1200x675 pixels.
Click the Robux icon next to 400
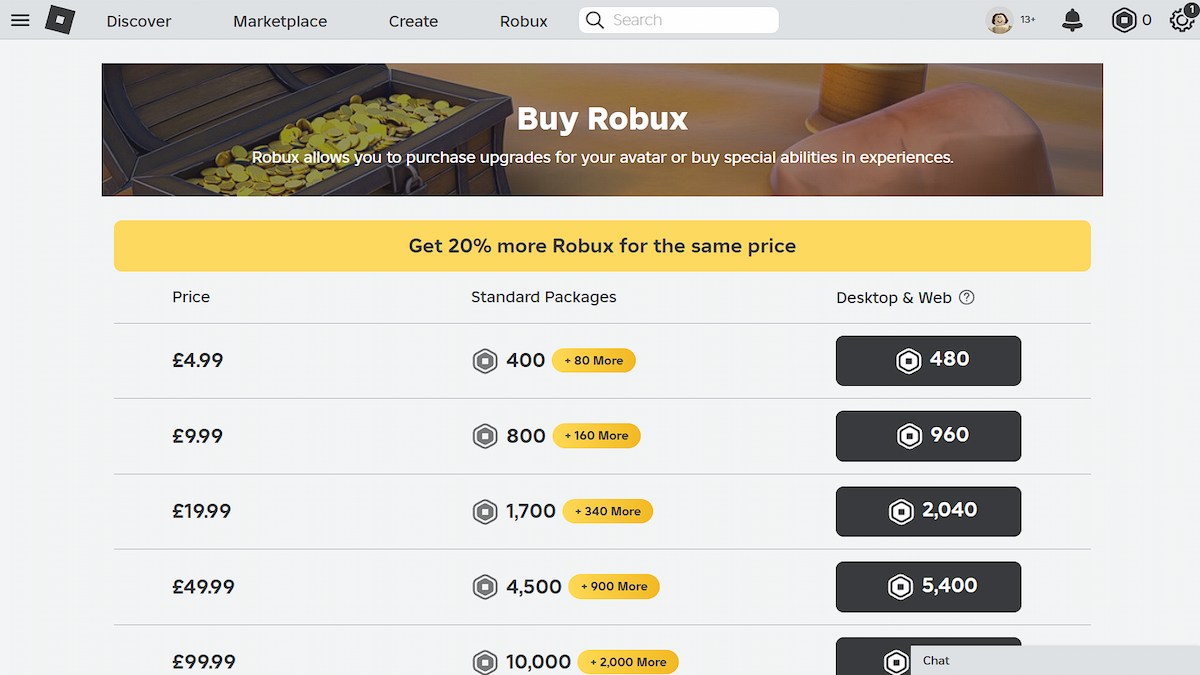[x=485, y=360]
